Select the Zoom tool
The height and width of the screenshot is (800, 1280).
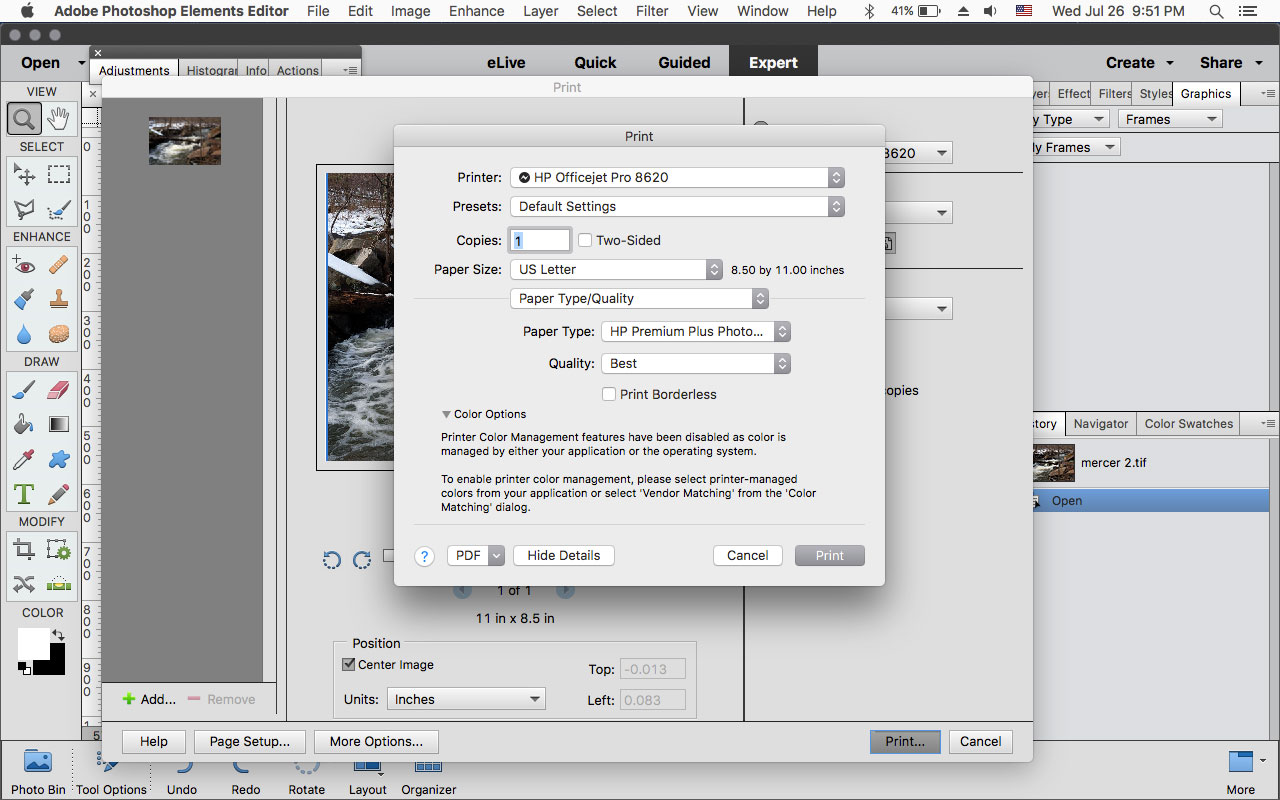pos(24,119)
